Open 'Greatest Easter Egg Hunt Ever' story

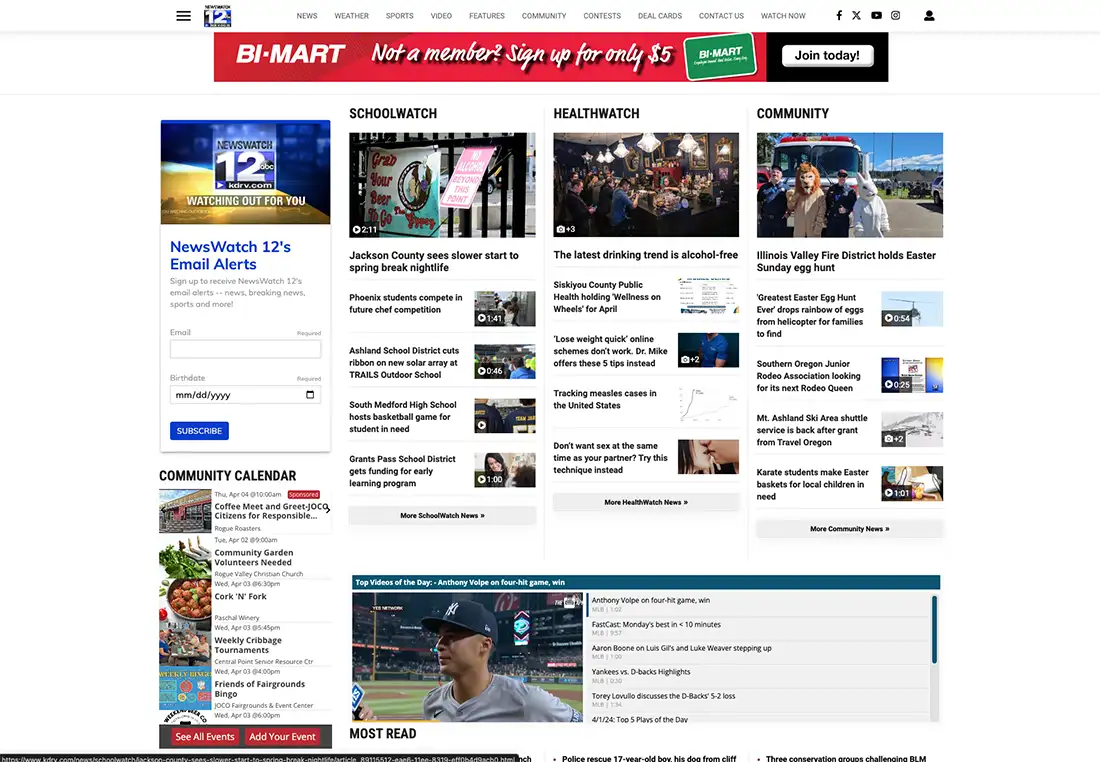[x=810, y=316]
